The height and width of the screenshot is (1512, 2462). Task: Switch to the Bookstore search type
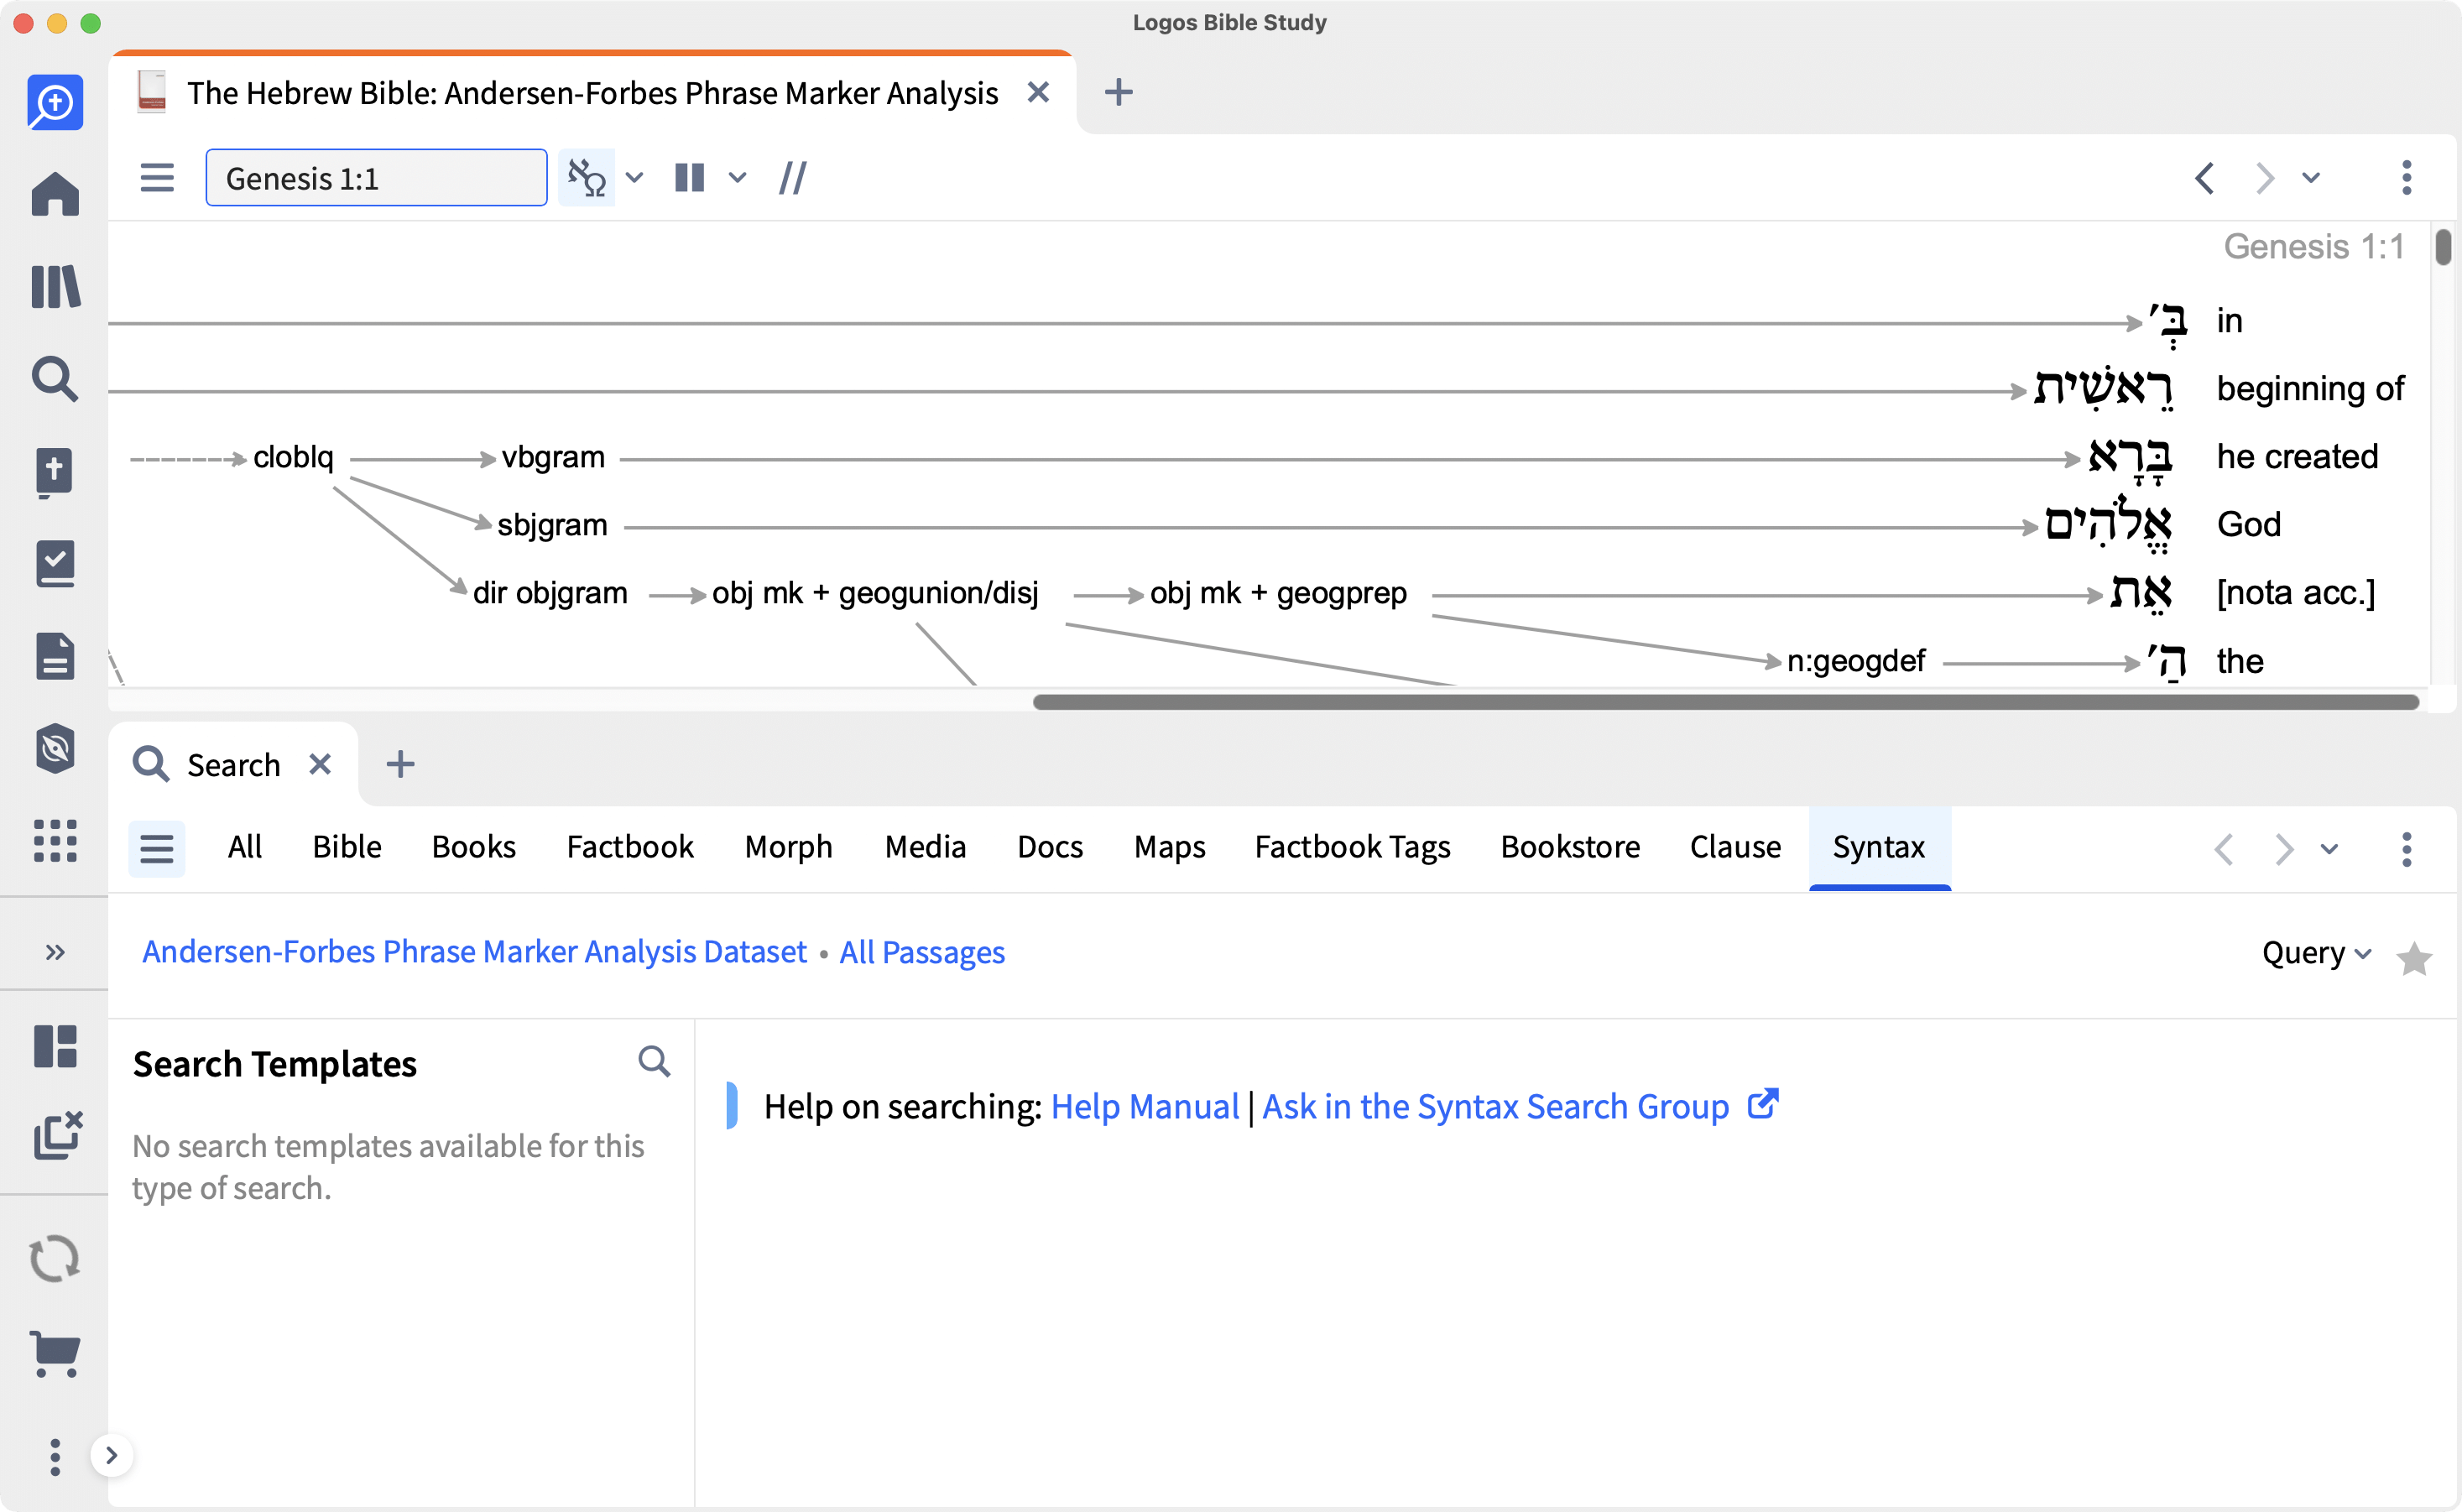point(1570,847)
